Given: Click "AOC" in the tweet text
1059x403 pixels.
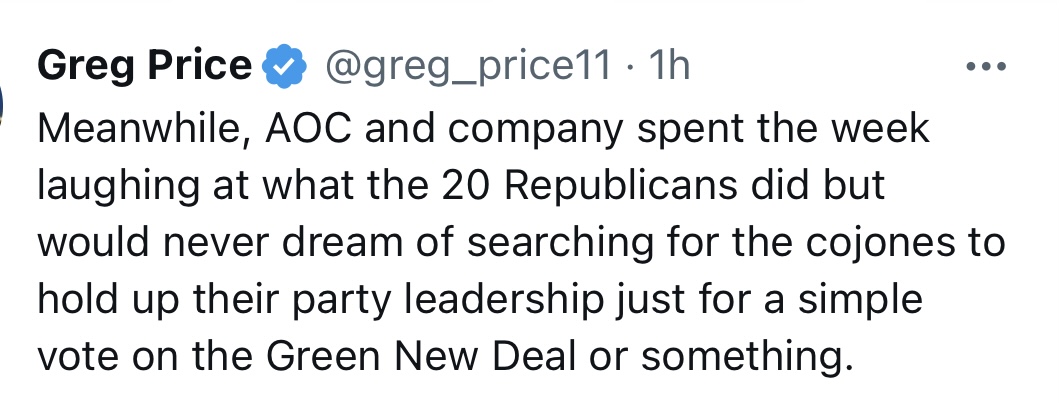Looking at the screenshot, I should click(x=309, y=128).
